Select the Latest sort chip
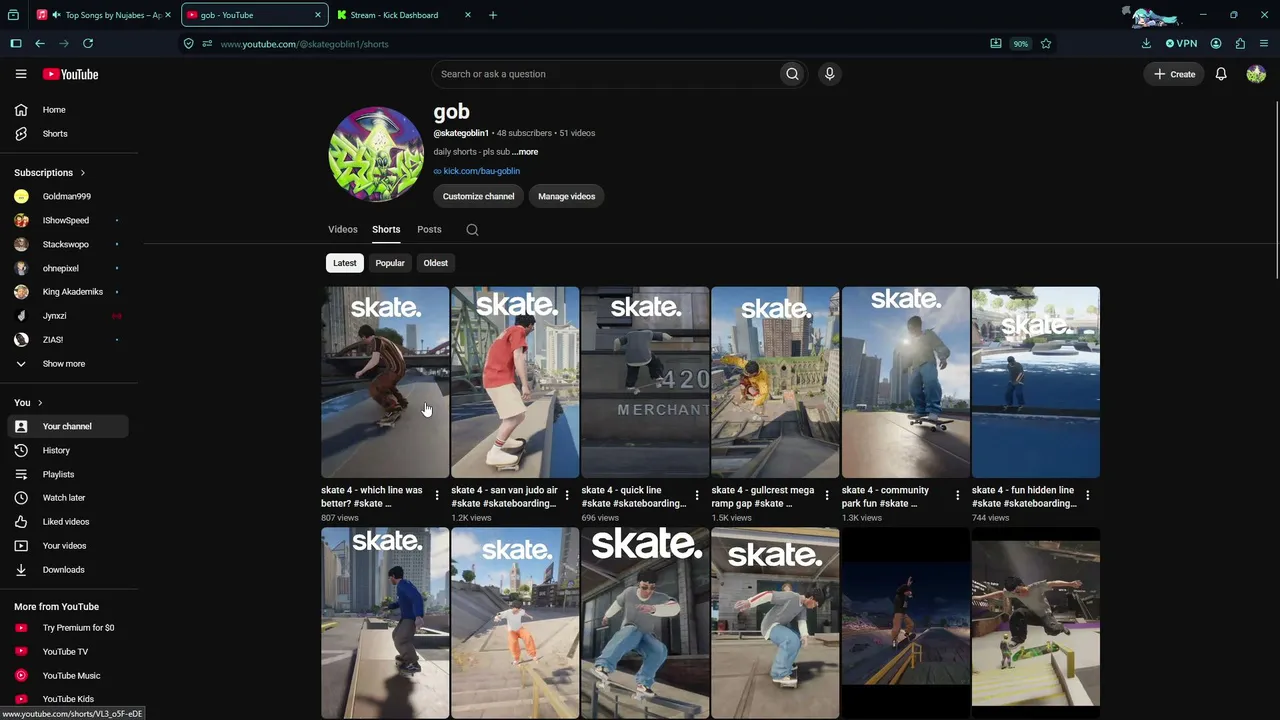Viewport: 1280px width, 720px height. click(344, 263)
